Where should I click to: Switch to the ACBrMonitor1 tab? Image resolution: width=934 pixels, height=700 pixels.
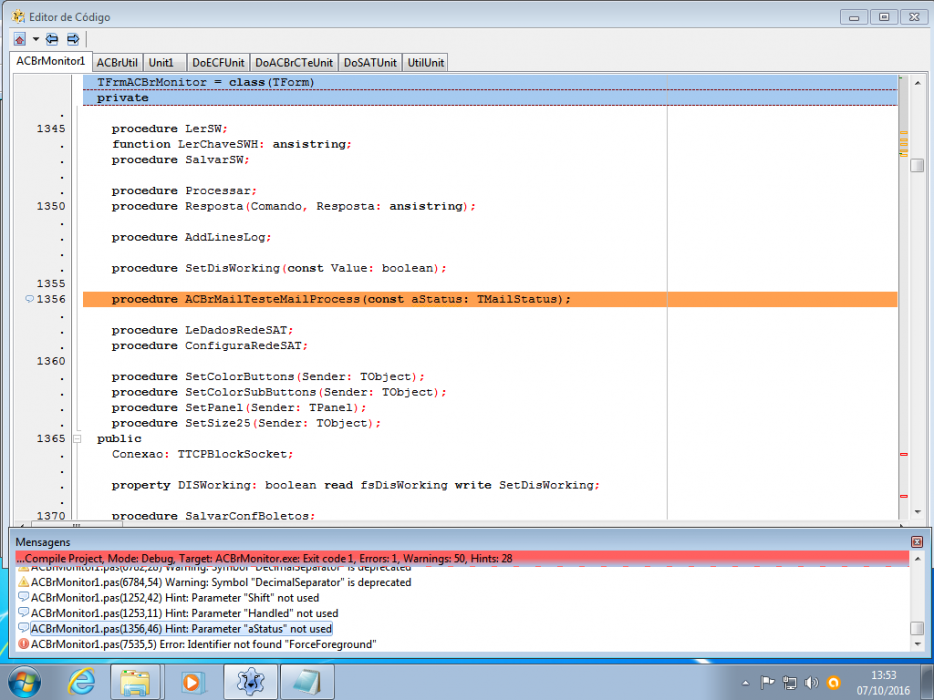pos(51,61)
